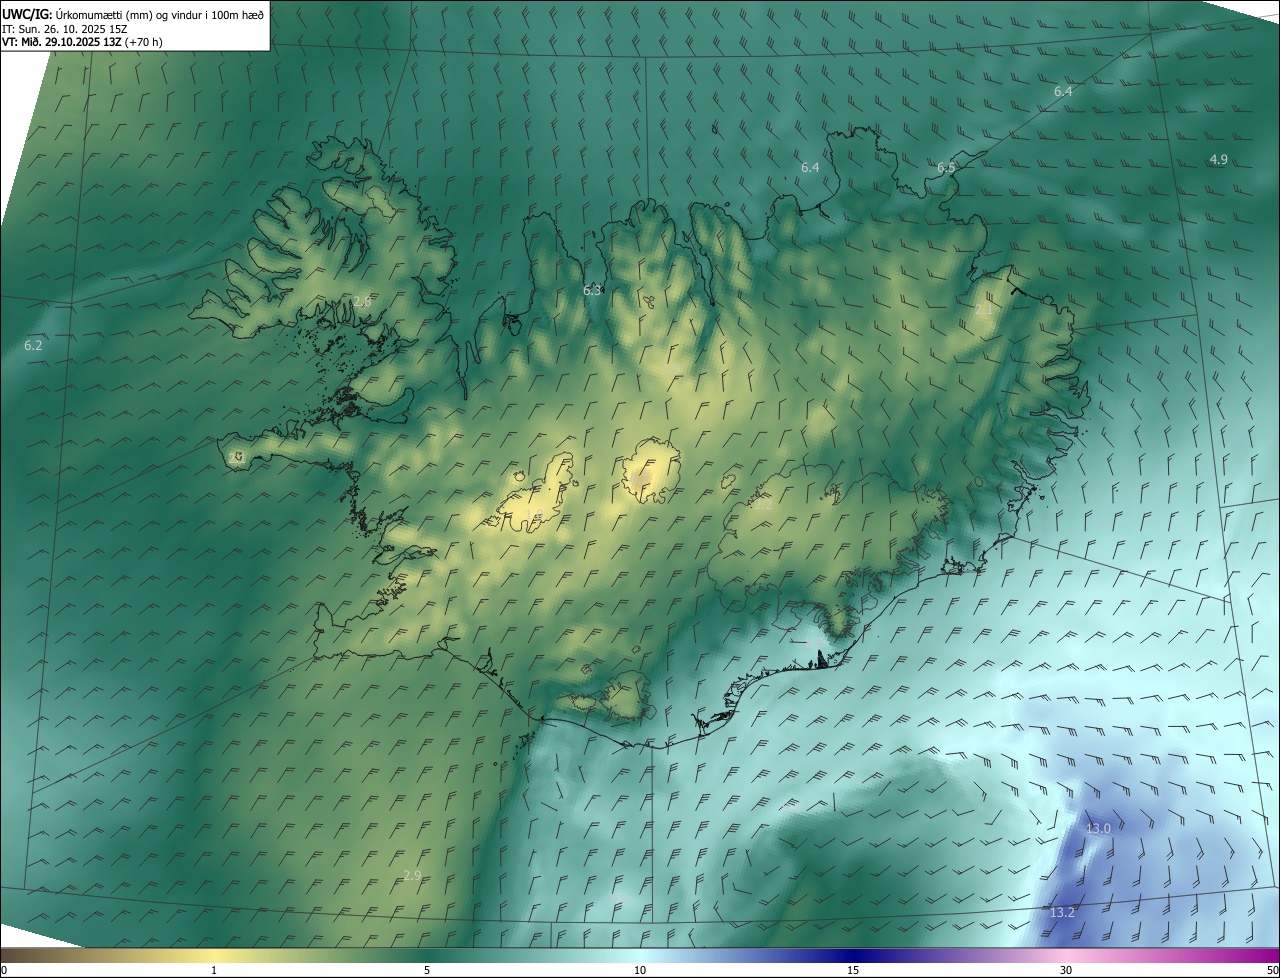Click the 2.9 value label offshore southwest

click(412, 876)
